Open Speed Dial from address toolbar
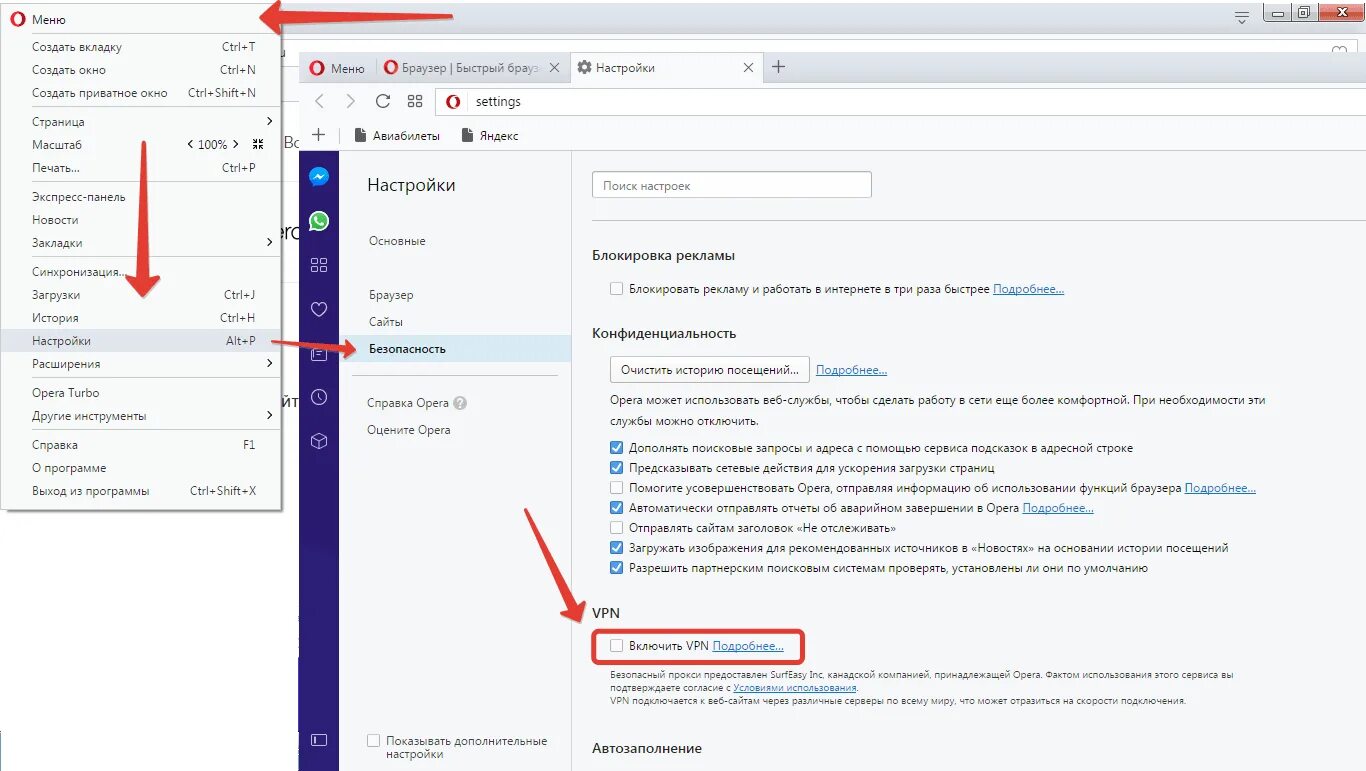The image size is (1366, 771). [x=415, y=101]
